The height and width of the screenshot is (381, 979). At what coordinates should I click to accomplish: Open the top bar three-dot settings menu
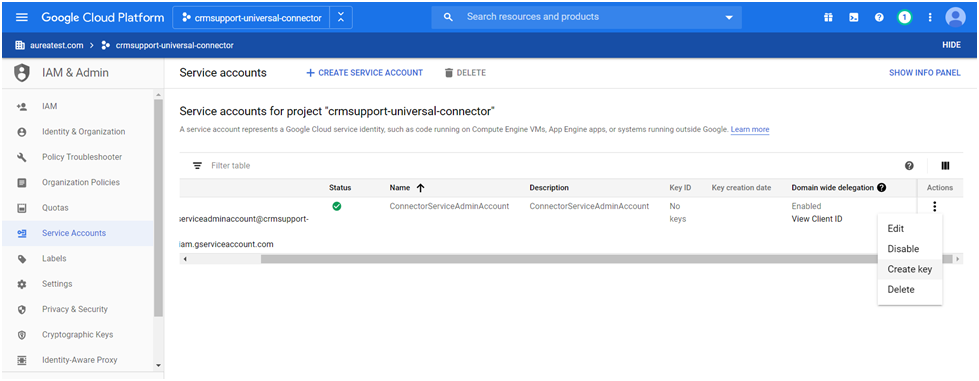(930, 17)
